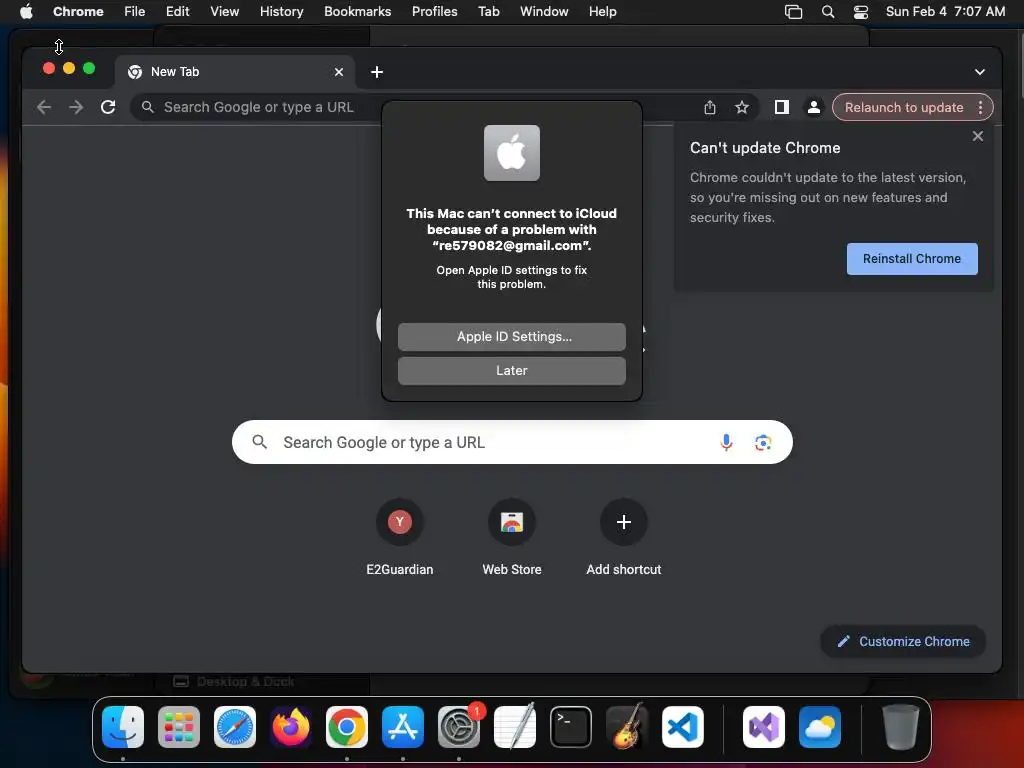
Task: Click the date and time in menu bar
Action: pyautogui.click(x=945, y=12)
